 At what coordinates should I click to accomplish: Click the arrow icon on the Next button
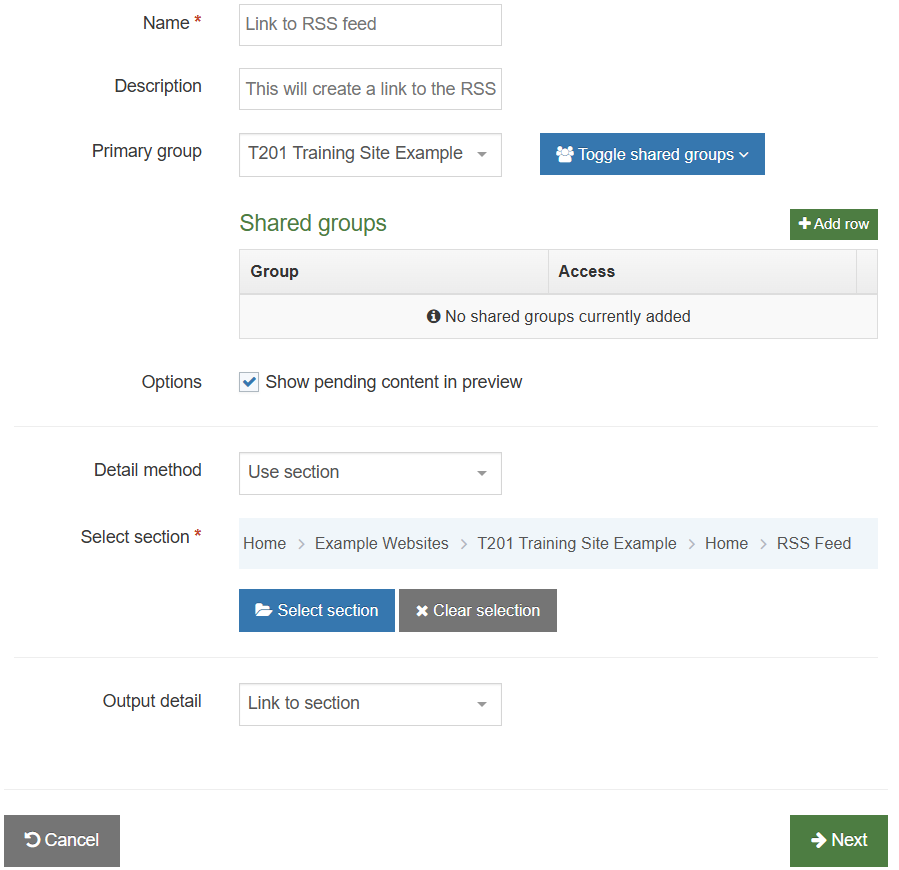pos(822,840)
